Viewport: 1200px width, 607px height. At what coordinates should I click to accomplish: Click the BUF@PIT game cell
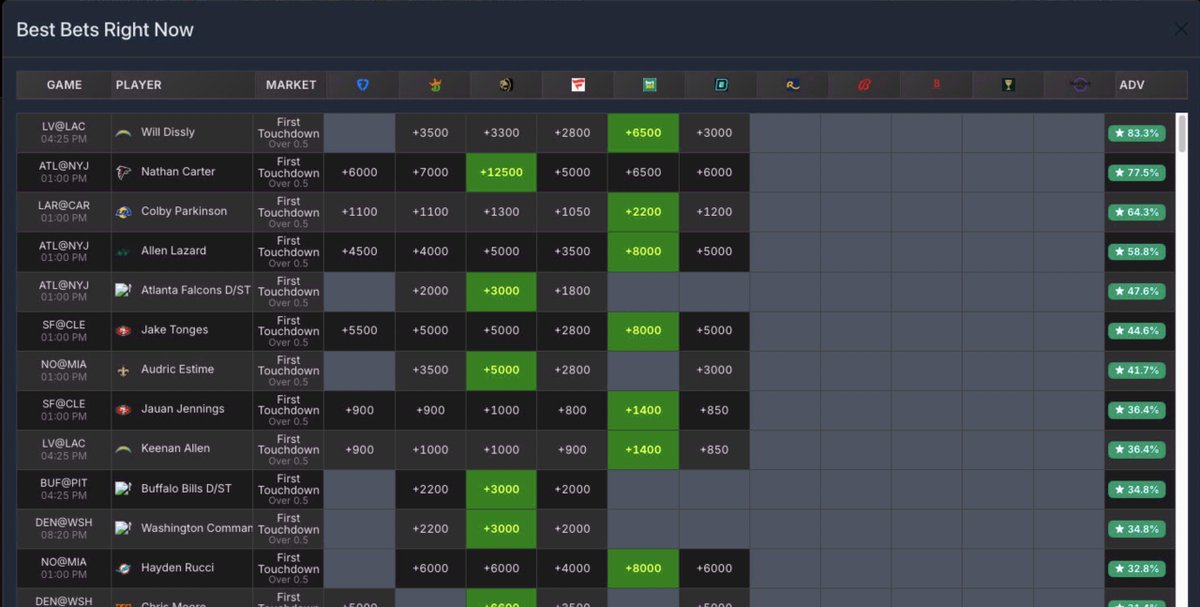[64, 488]
